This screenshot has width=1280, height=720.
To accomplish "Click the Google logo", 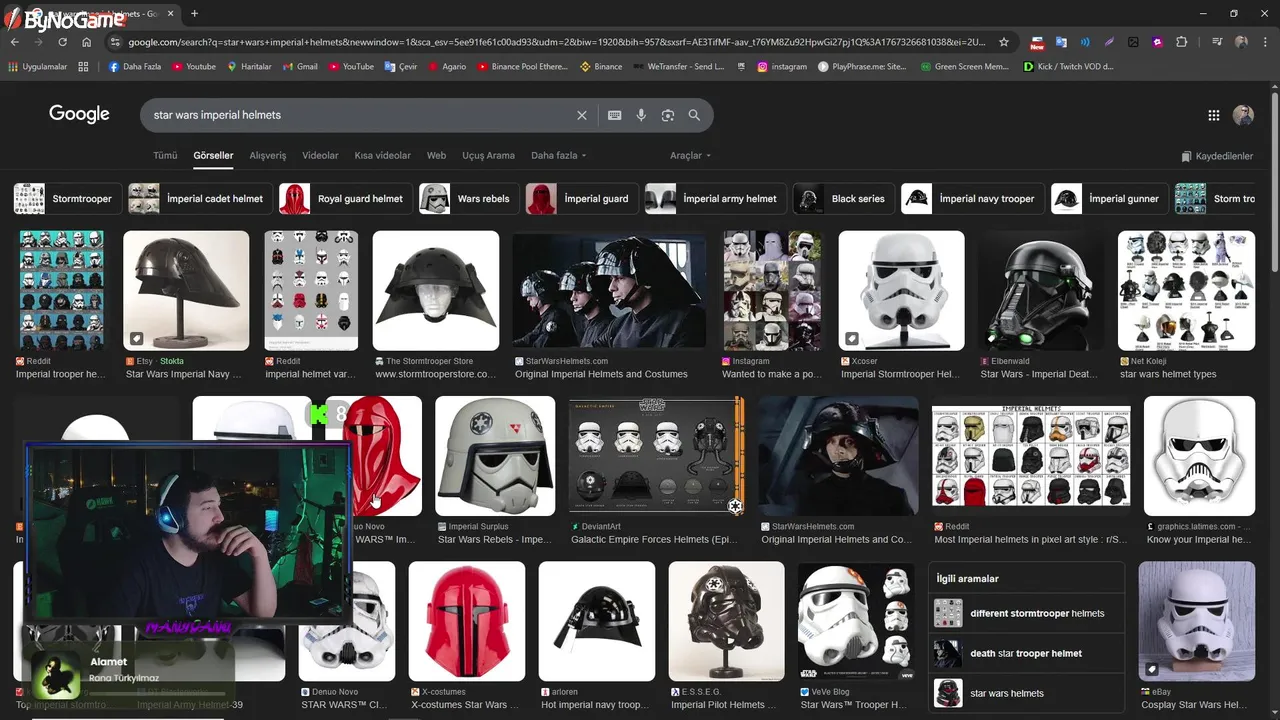I will (x=79, y=114).
